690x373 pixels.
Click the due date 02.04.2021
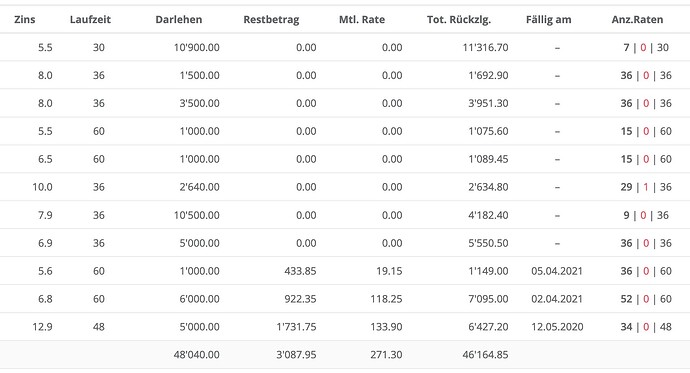pyautogui.click(x=557, y=299)
